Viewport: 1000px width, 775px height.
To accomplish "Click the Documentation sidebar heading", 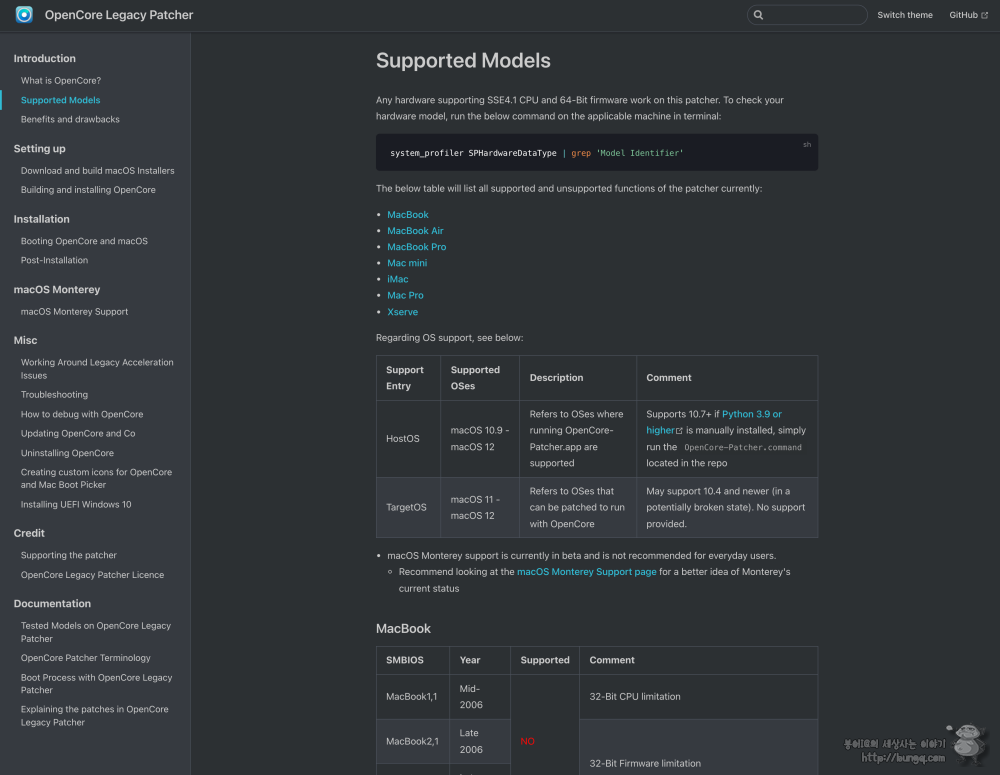I will tap(52, 603).
